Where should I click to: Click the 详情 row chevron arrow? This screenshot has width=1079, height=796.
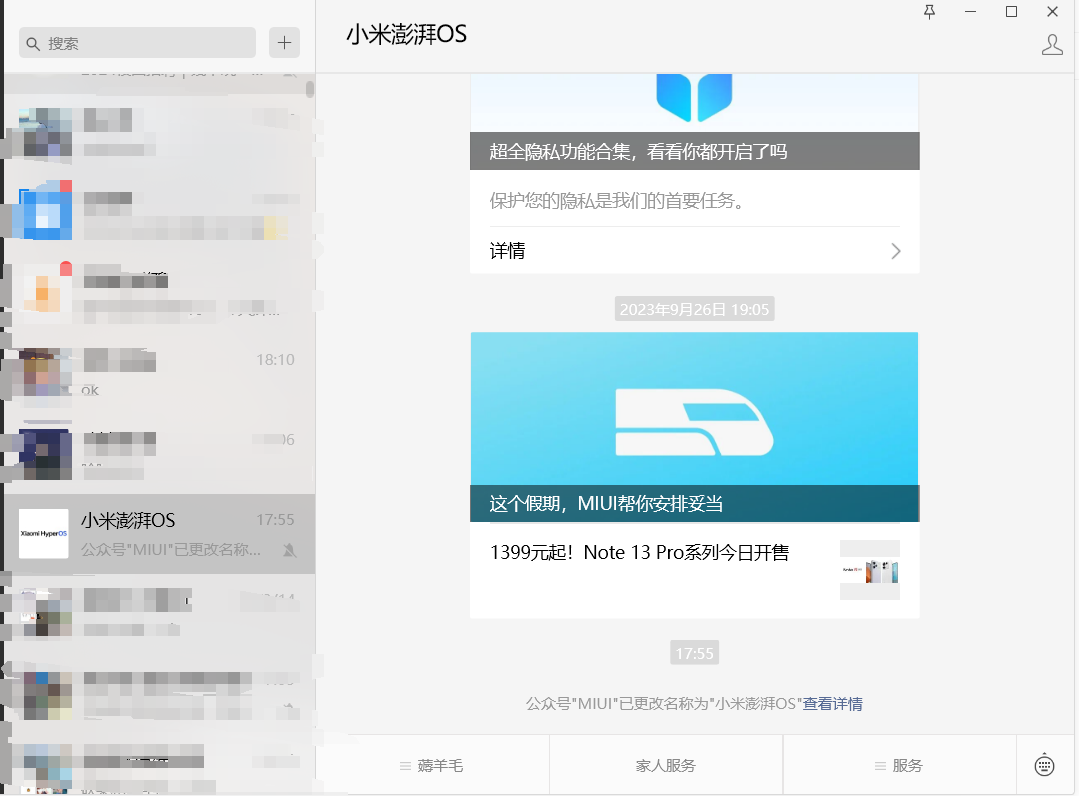tap(895, 251)
